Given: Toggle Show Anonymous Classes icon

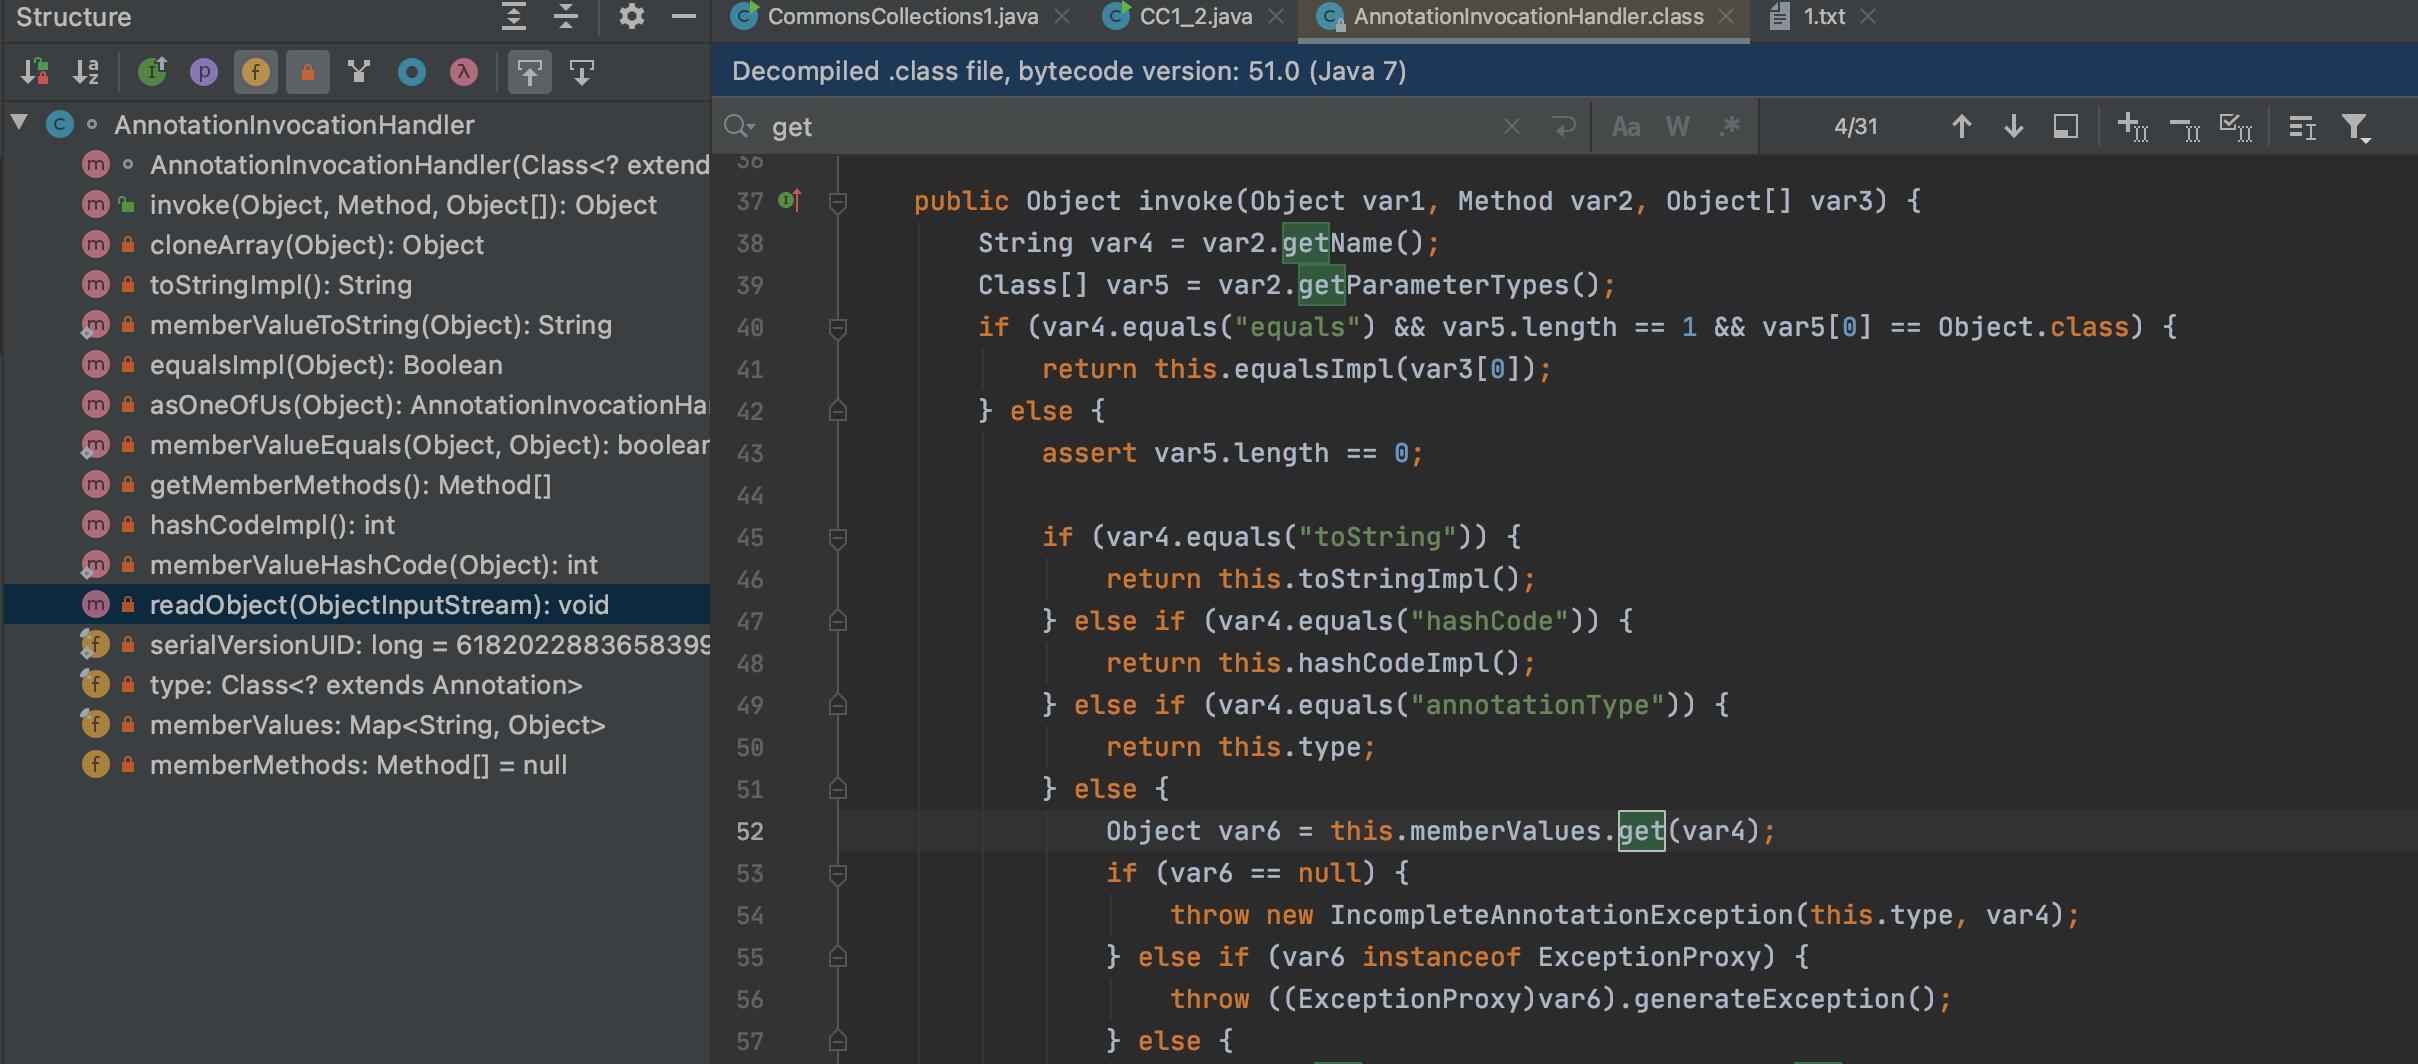Looking at the screenshot, I should pos(359,72).
